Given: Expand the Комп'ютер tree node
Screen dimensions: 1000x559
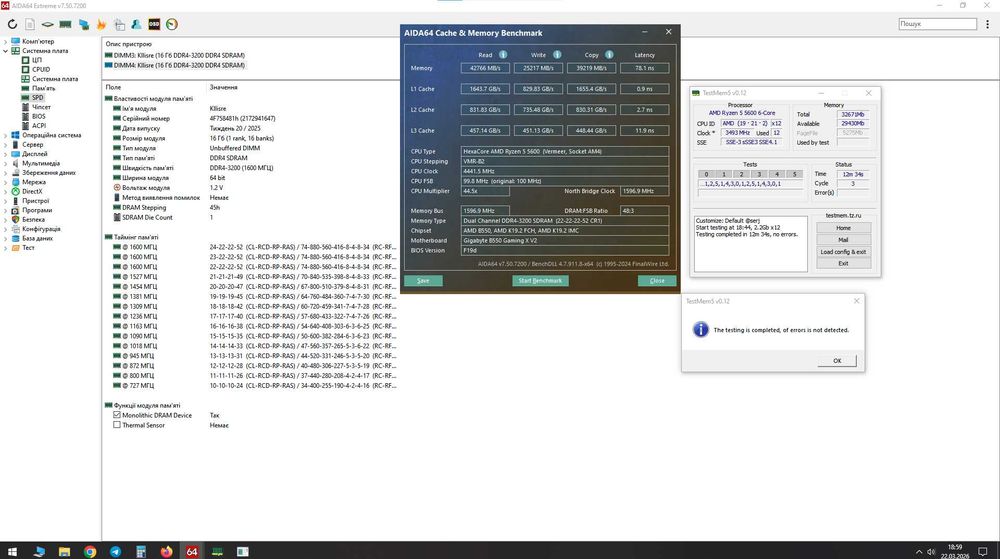Looking at the screenshot, I should click(6, 41).
